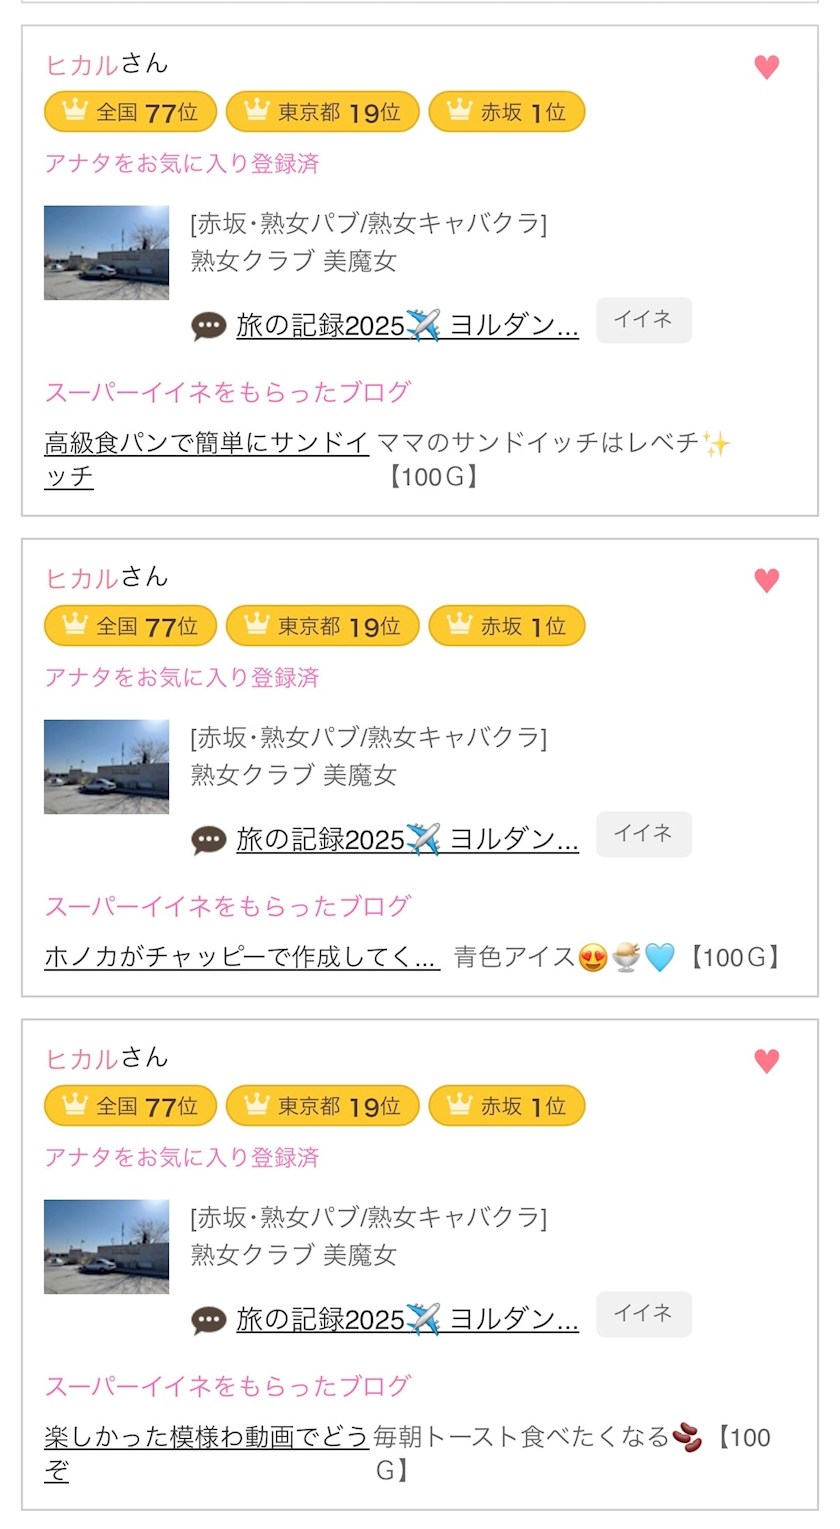Click speech bubble icon in the middle card

point(209,840)
